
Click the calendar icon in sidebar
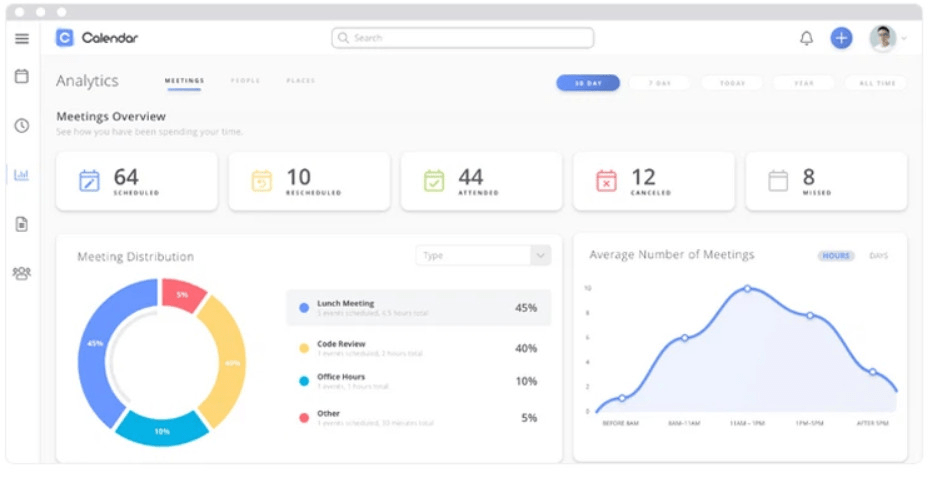coord(22,76)
